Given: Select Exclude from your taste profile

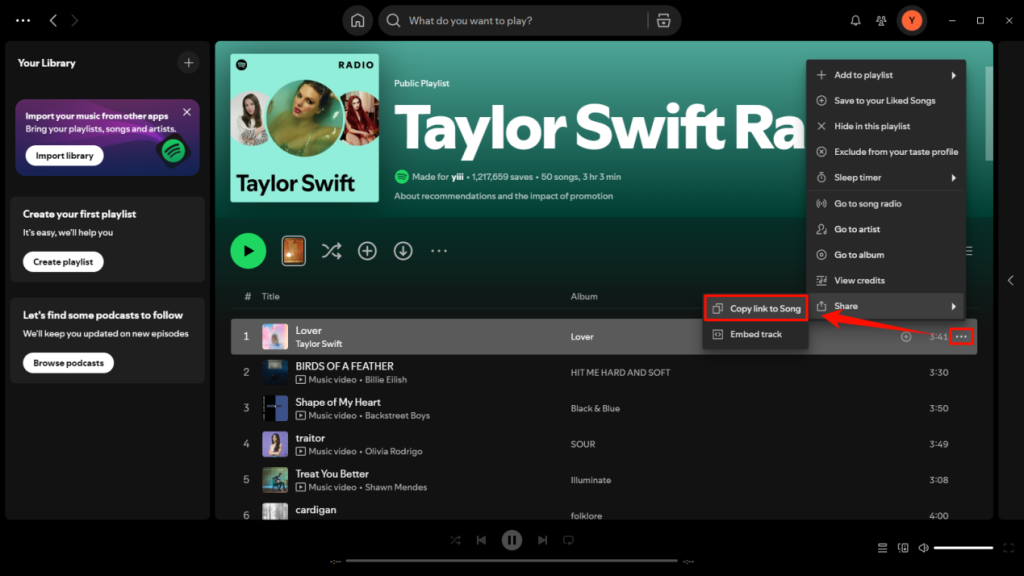Looking at the screenshot, I should tap(886, 152).
